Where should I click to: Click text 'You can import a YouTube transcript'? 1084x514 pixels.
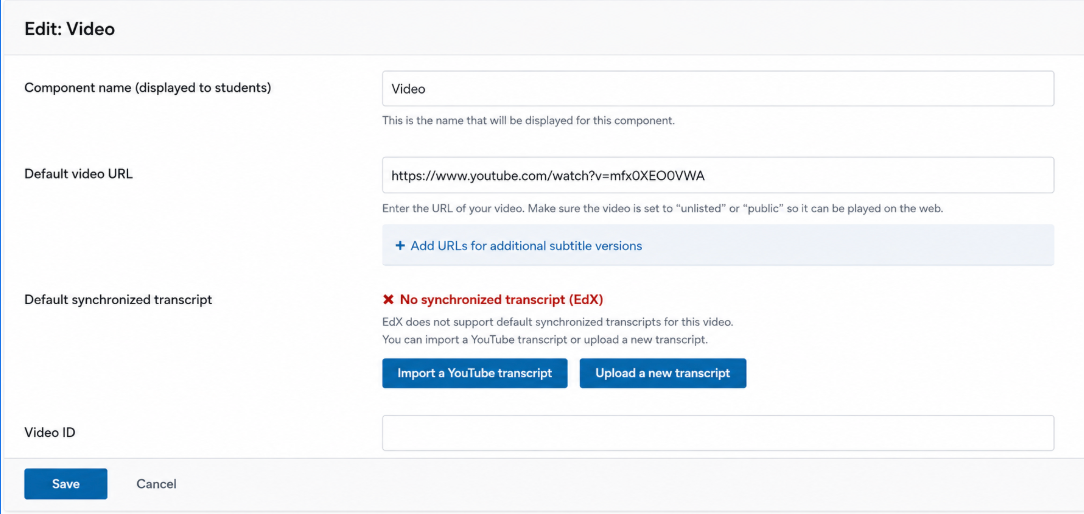coord(545,340)
